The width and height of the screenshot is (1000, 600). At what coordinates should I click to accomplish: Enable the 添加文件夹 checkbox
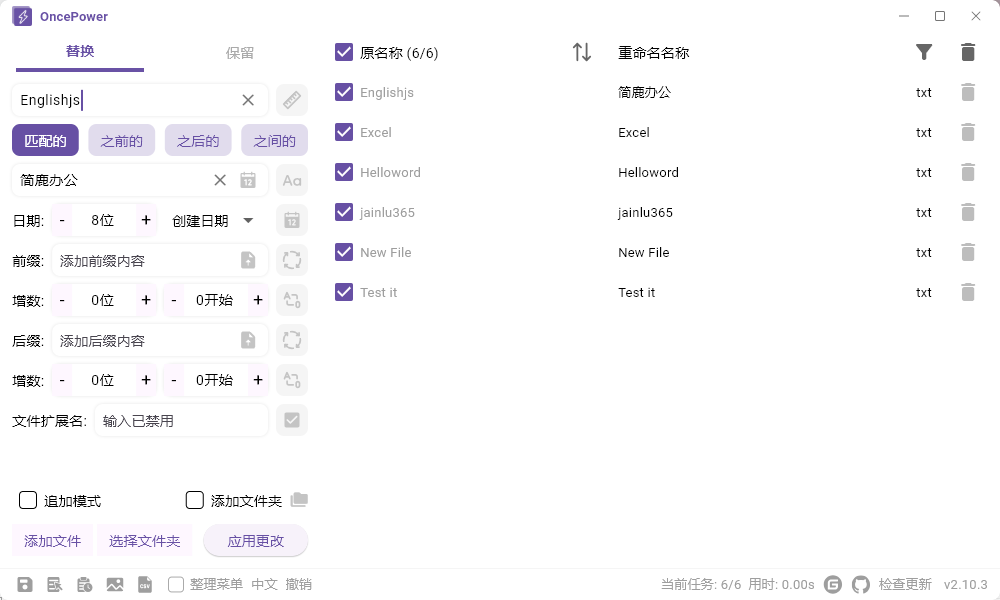(x=194, y=500)
